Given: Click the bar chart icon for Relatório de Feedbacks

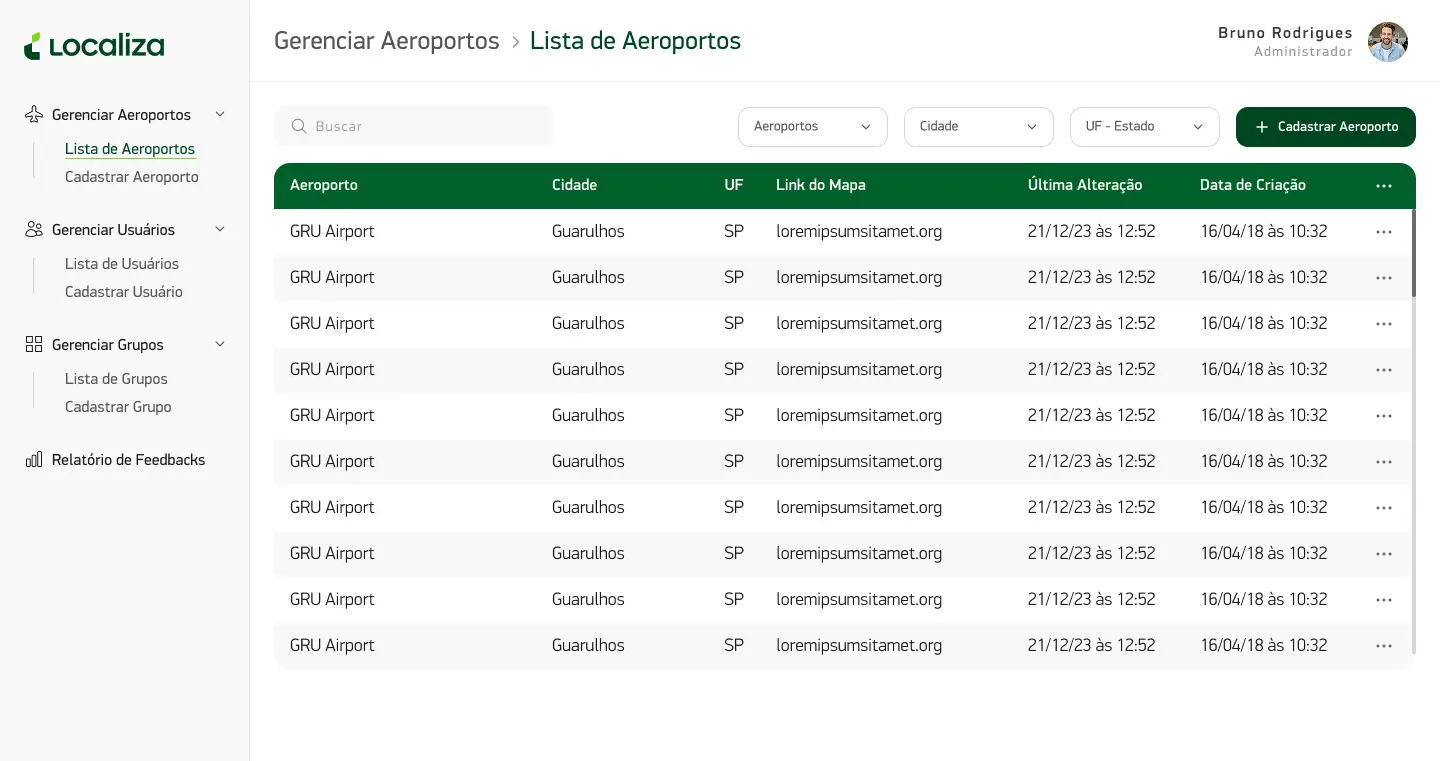Looking at the screenshot, I should click(34, 459).
